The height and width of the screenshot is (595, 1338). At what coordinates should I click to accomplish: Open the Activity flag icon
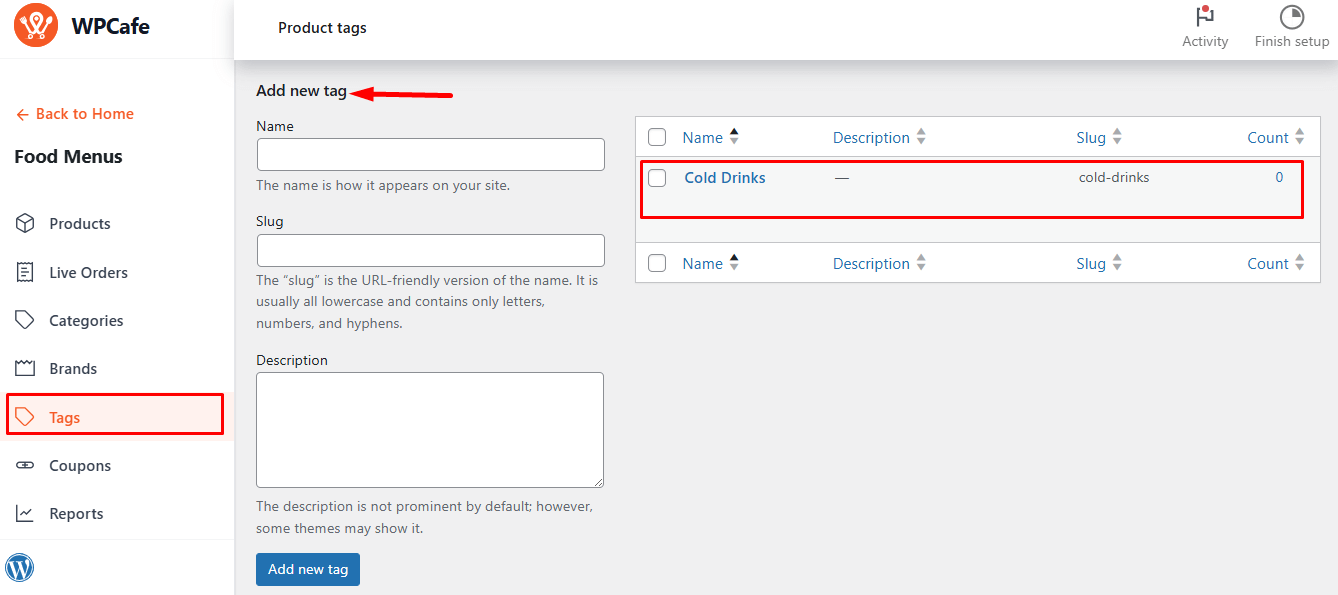point(1204,18)
